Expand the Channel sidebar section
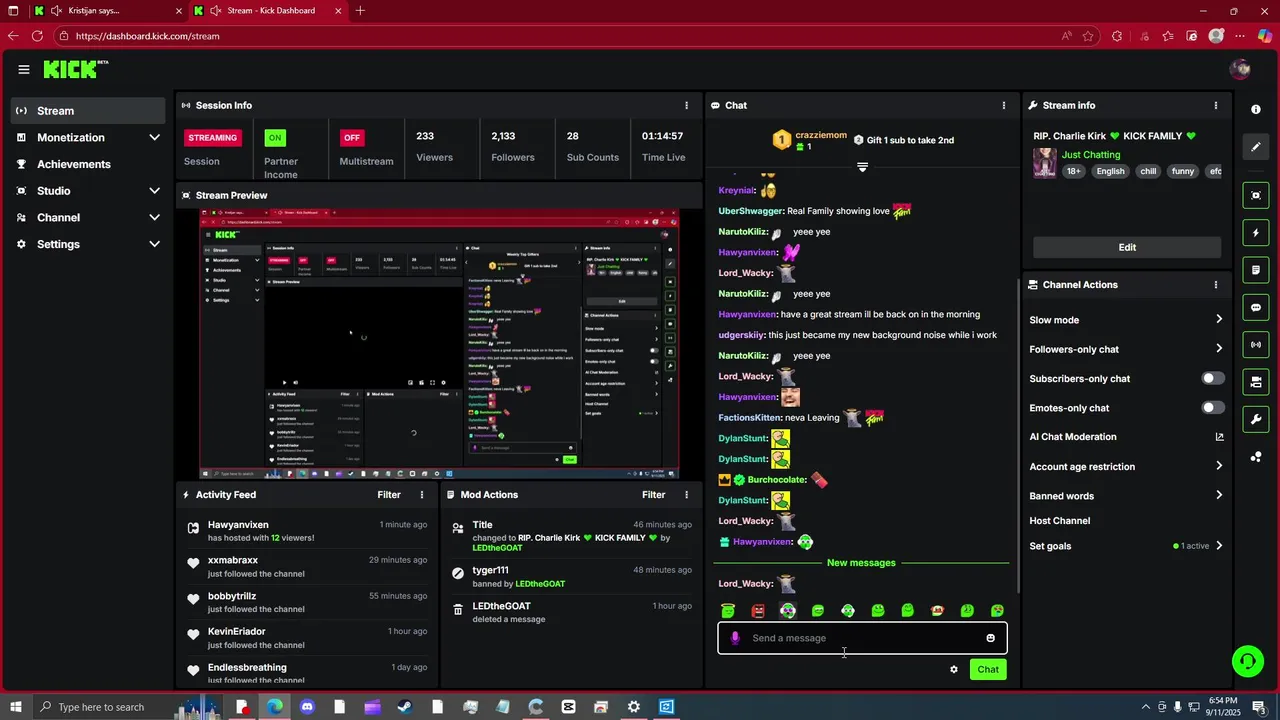The width and height of the screenshot is (1280, 720). pos(154,217)
